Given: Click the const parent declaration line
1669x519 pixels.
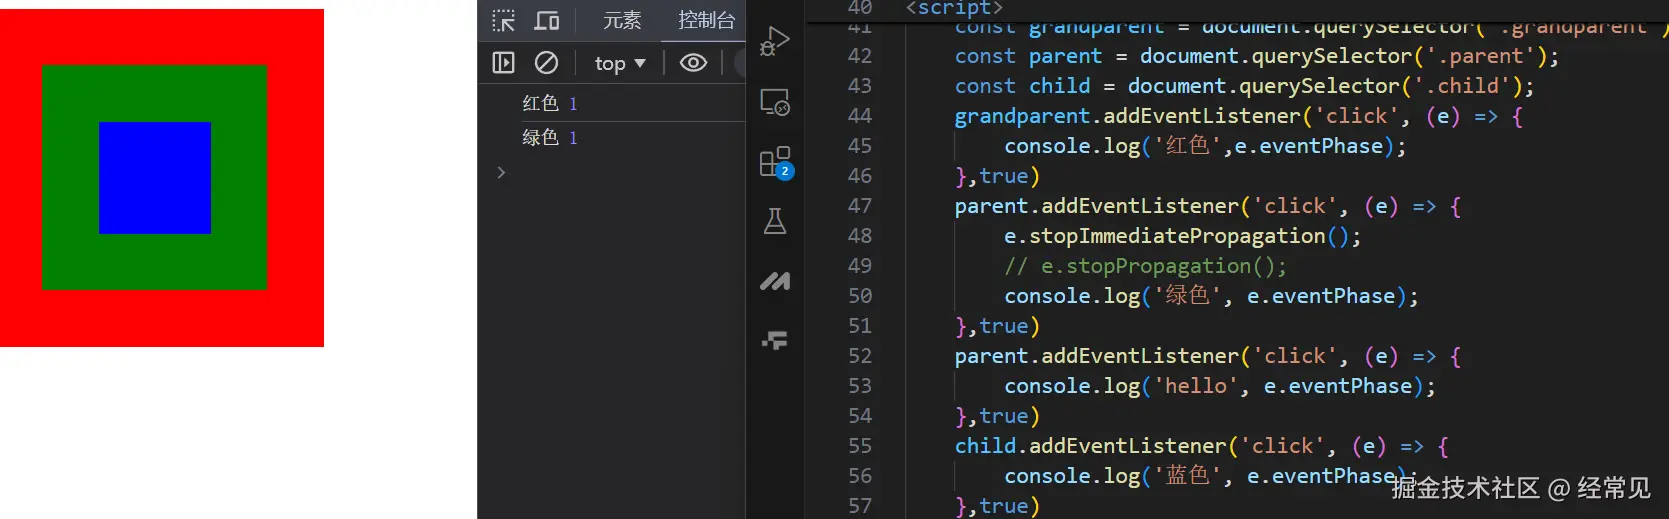Looking at the screenshot, I should [1257, 56].
